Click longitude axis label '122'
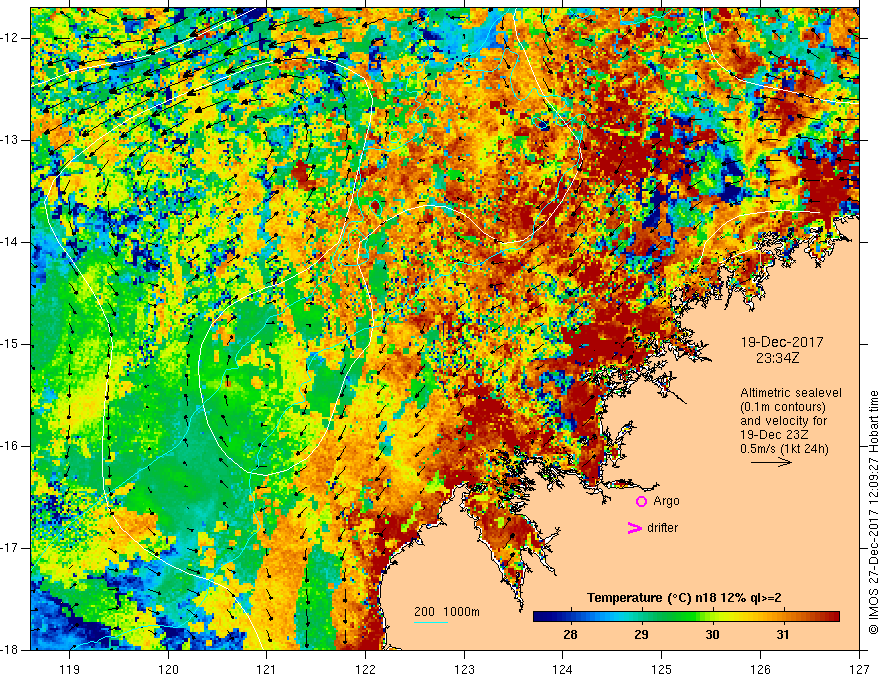The height and width of the screenshot is (680, 880). coord(365,669)
